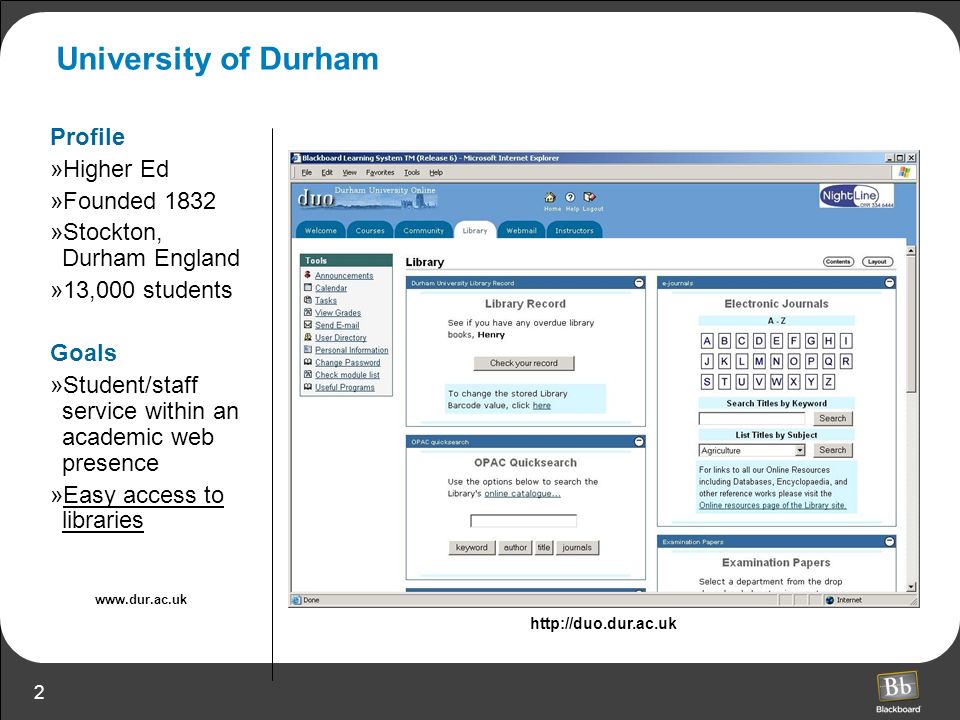Viewport: 960px width, 720px height.
Task: Click the duo Durham University Online logo
Action: coord(366,197)
